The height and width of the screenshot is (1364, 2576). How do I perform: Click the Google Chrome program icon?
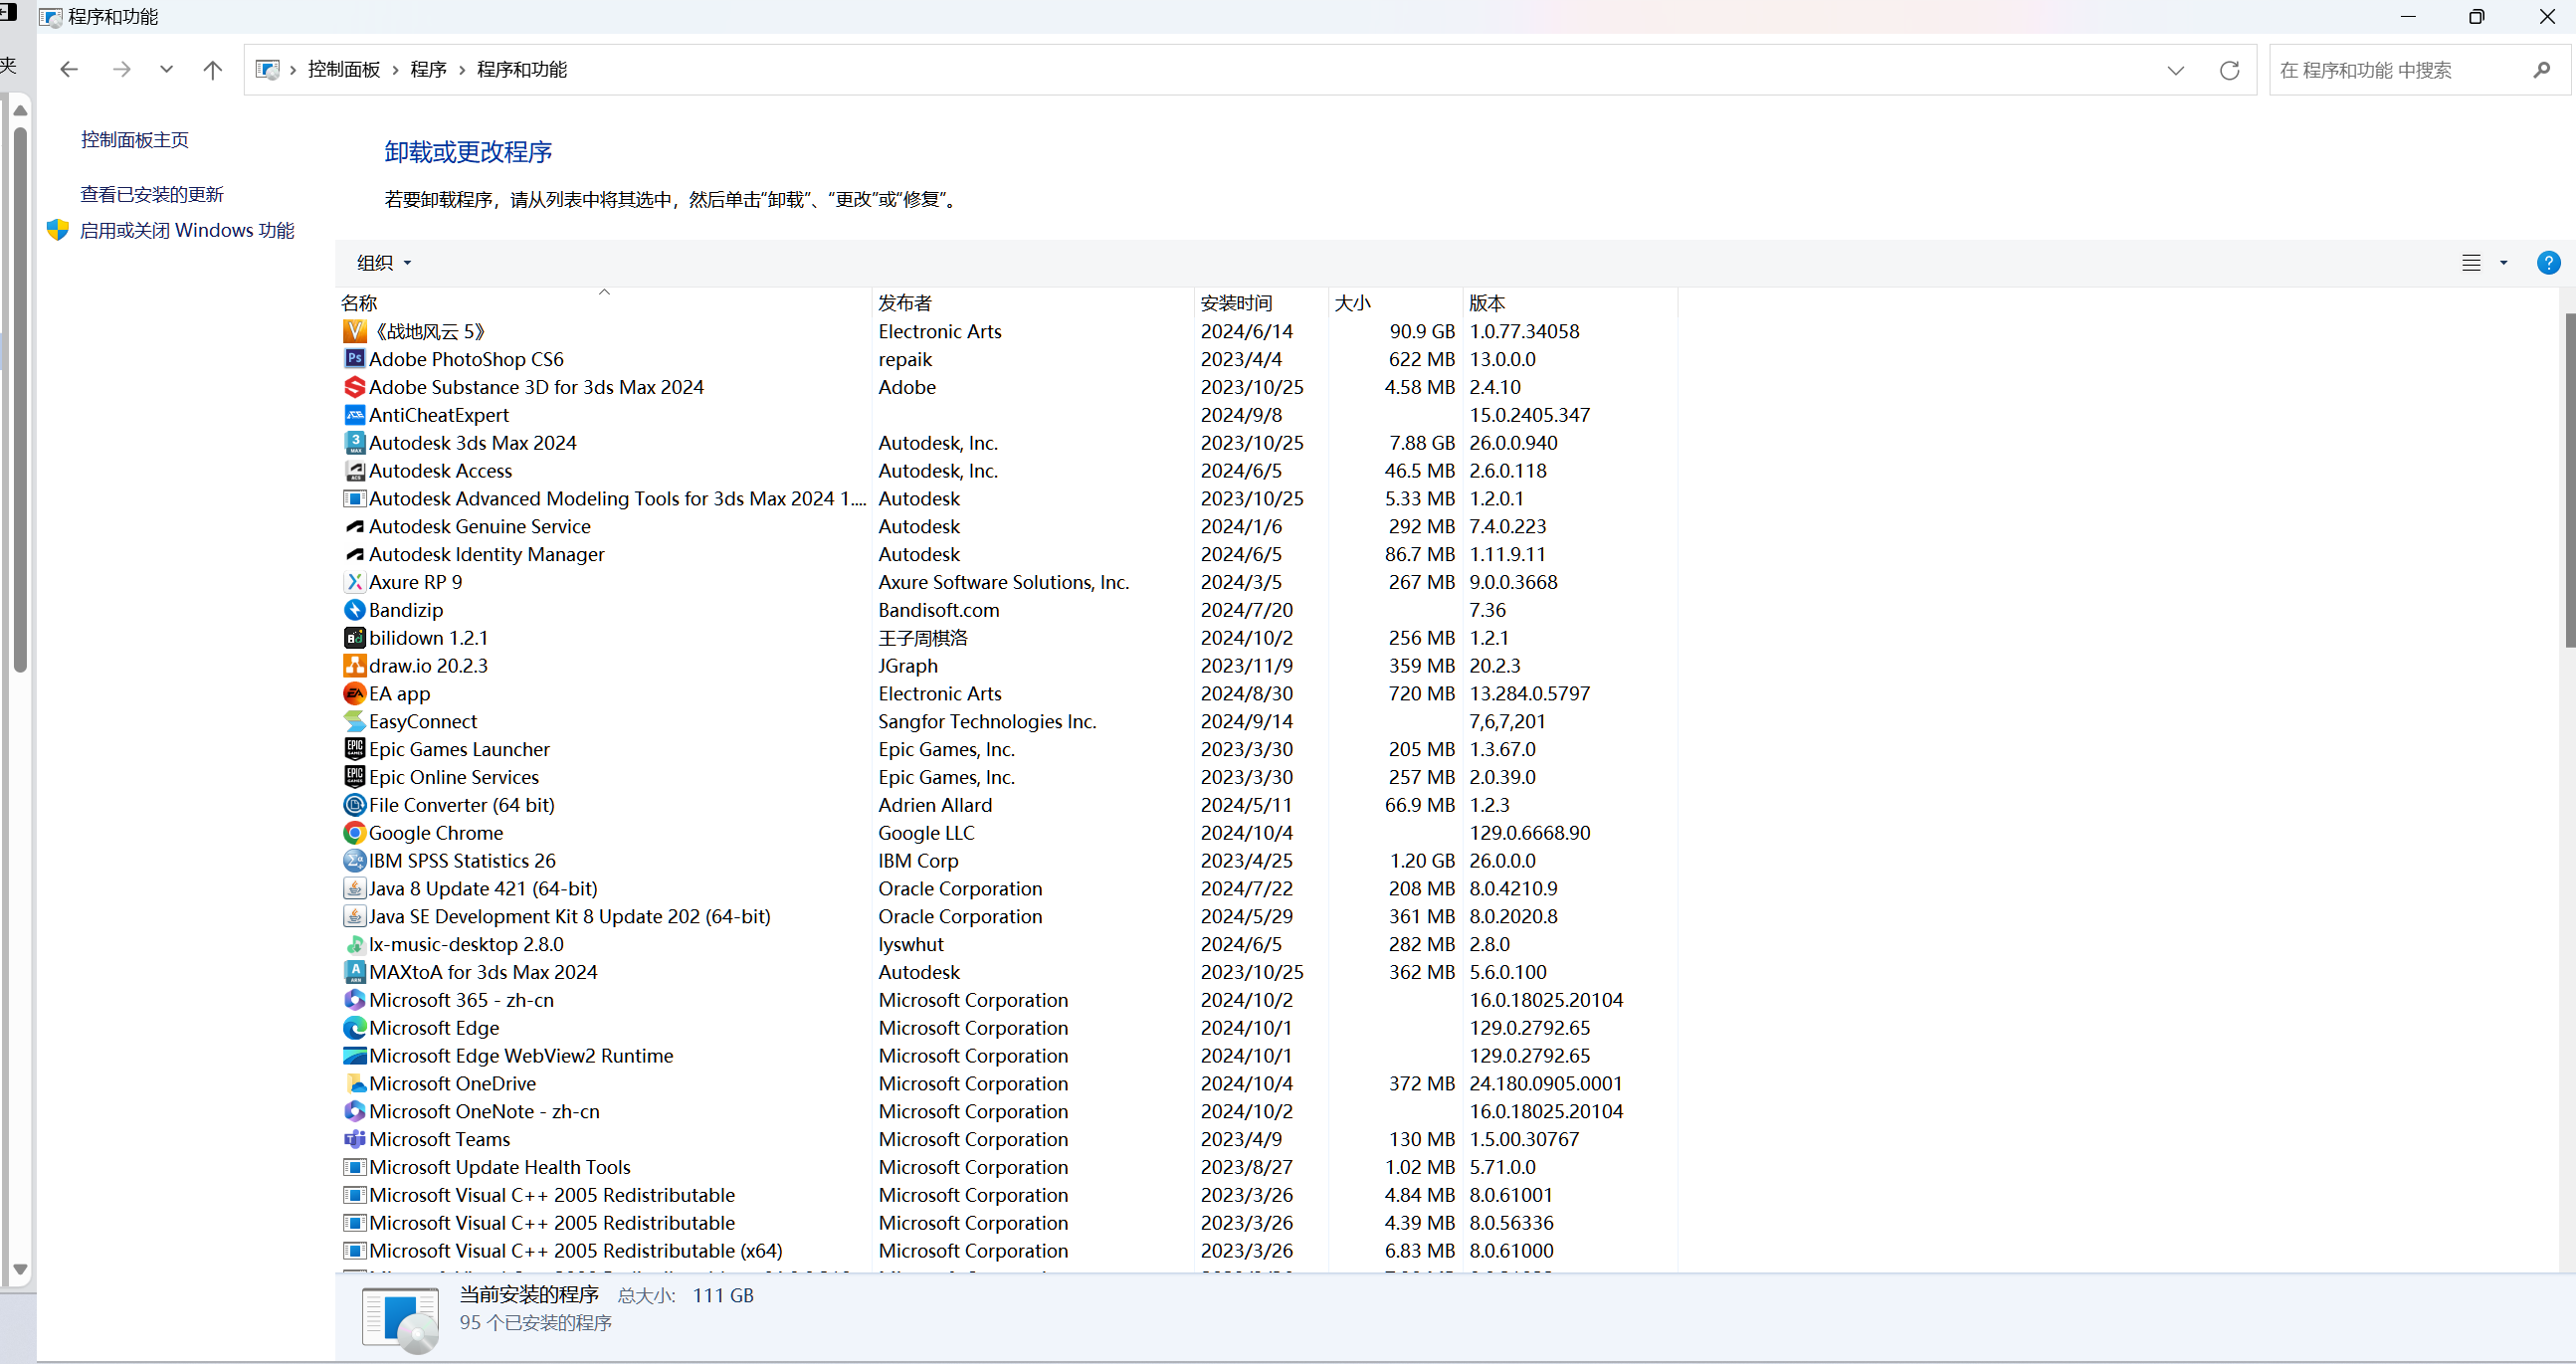(x=354, y=833)
